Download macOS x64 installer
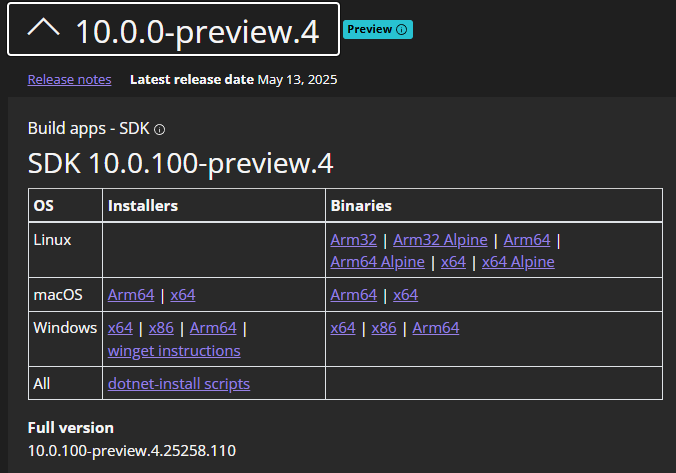The height and width of the screenshot is (473, 676). 183,295
